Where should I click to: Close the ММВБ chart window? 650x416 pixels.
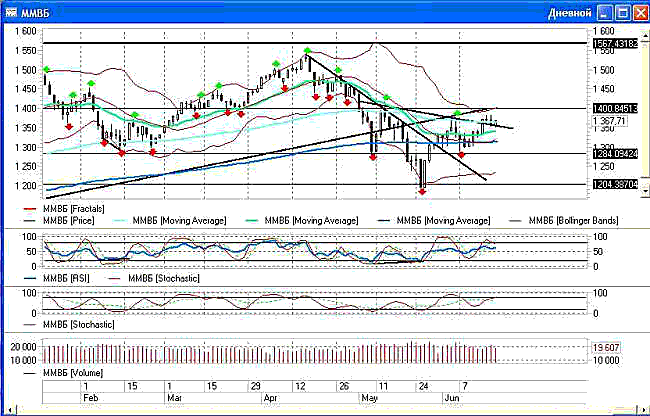(640, 13)
